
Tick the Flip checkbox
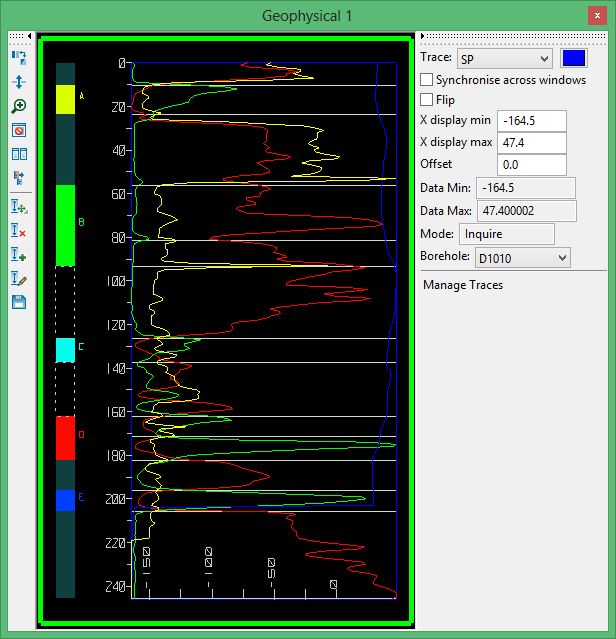(x=427, y=100)
